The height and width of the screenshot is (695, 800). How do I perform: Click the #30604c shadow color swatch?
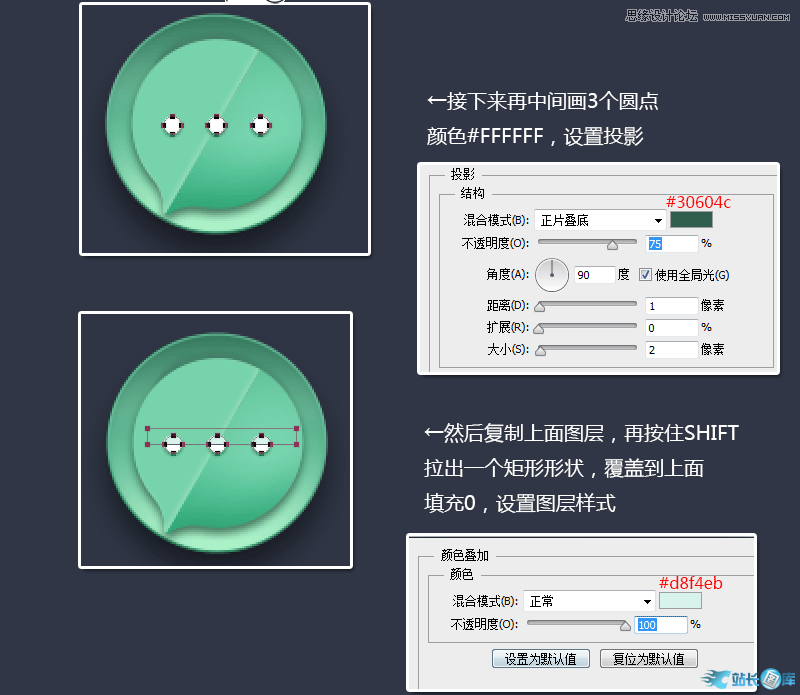[691, 220]
